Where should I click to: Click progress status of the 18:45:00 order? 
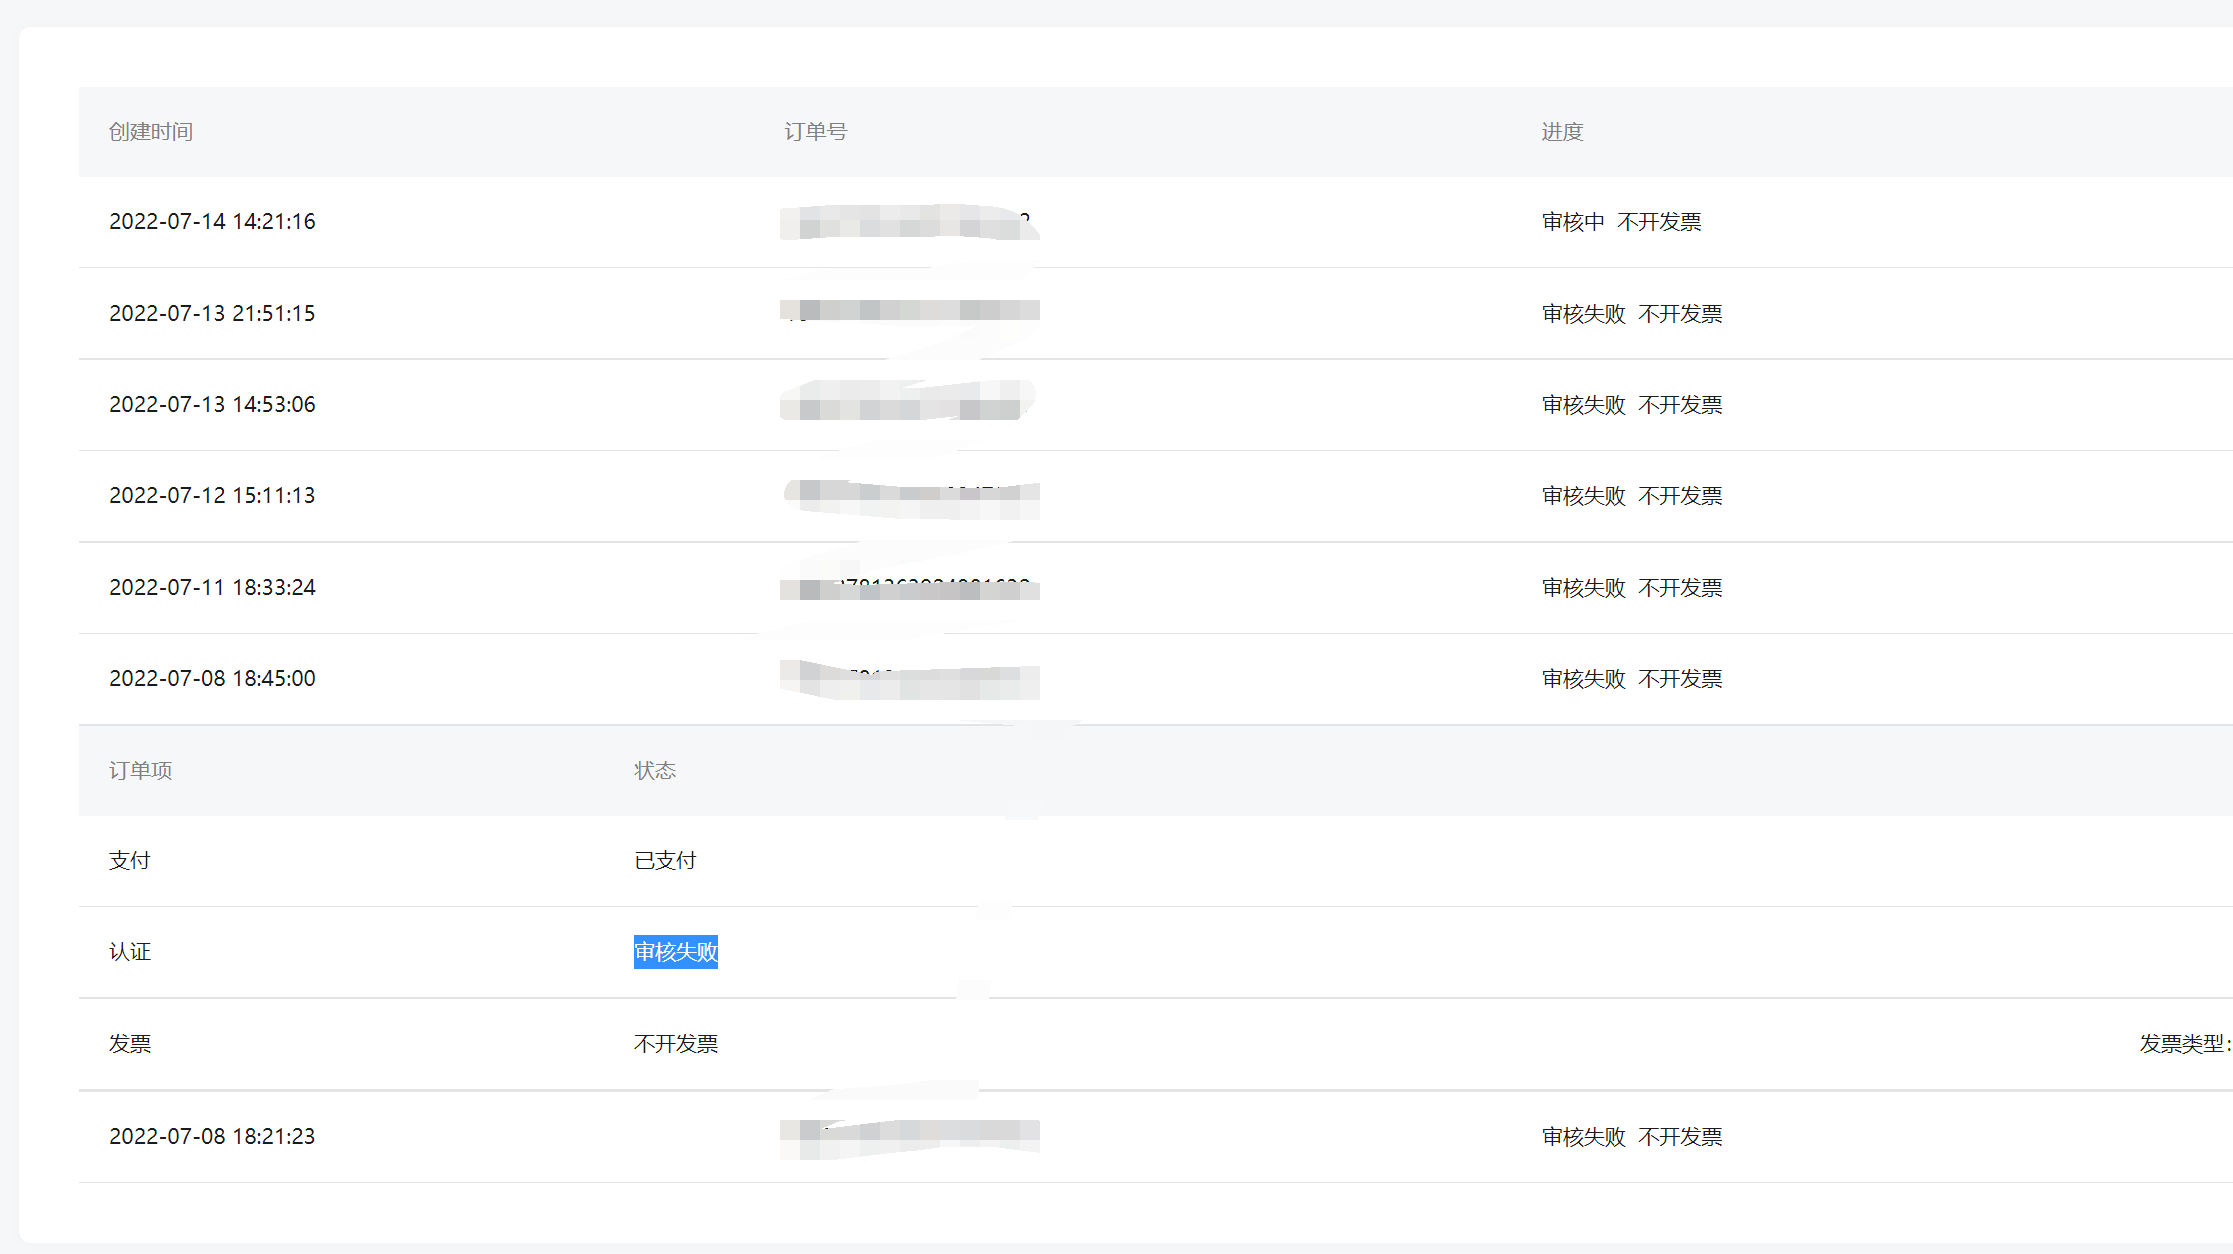coord(1631,679)
